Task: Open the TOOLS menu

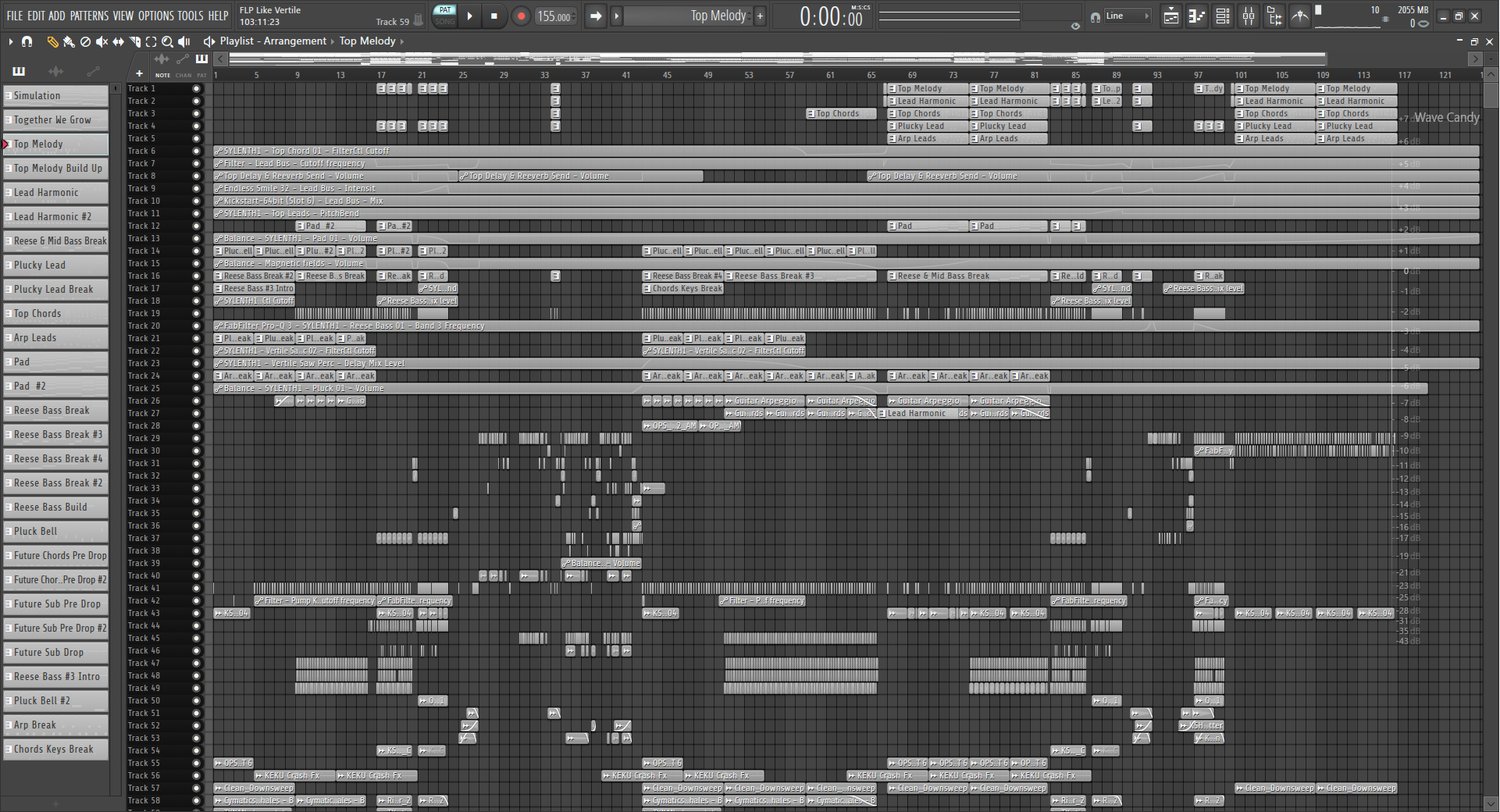Action: 190,16
